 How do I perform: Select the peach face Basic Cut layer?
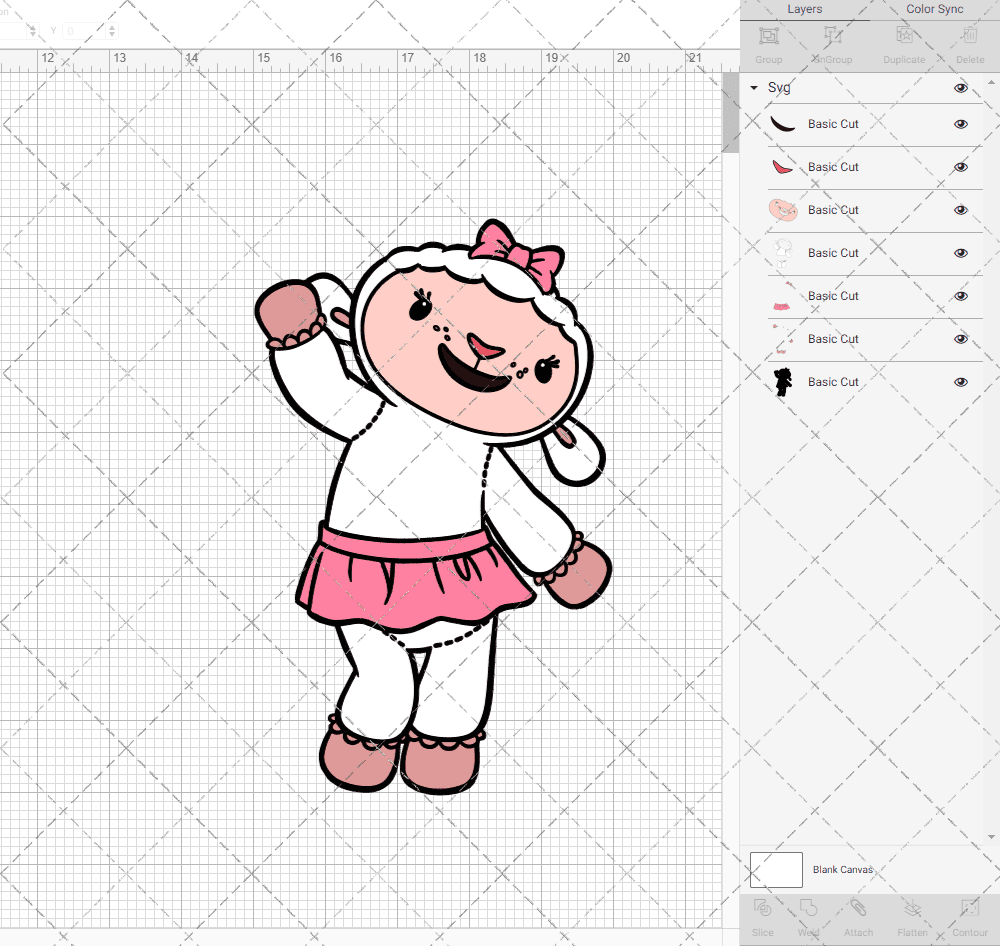tap(832, 210)
